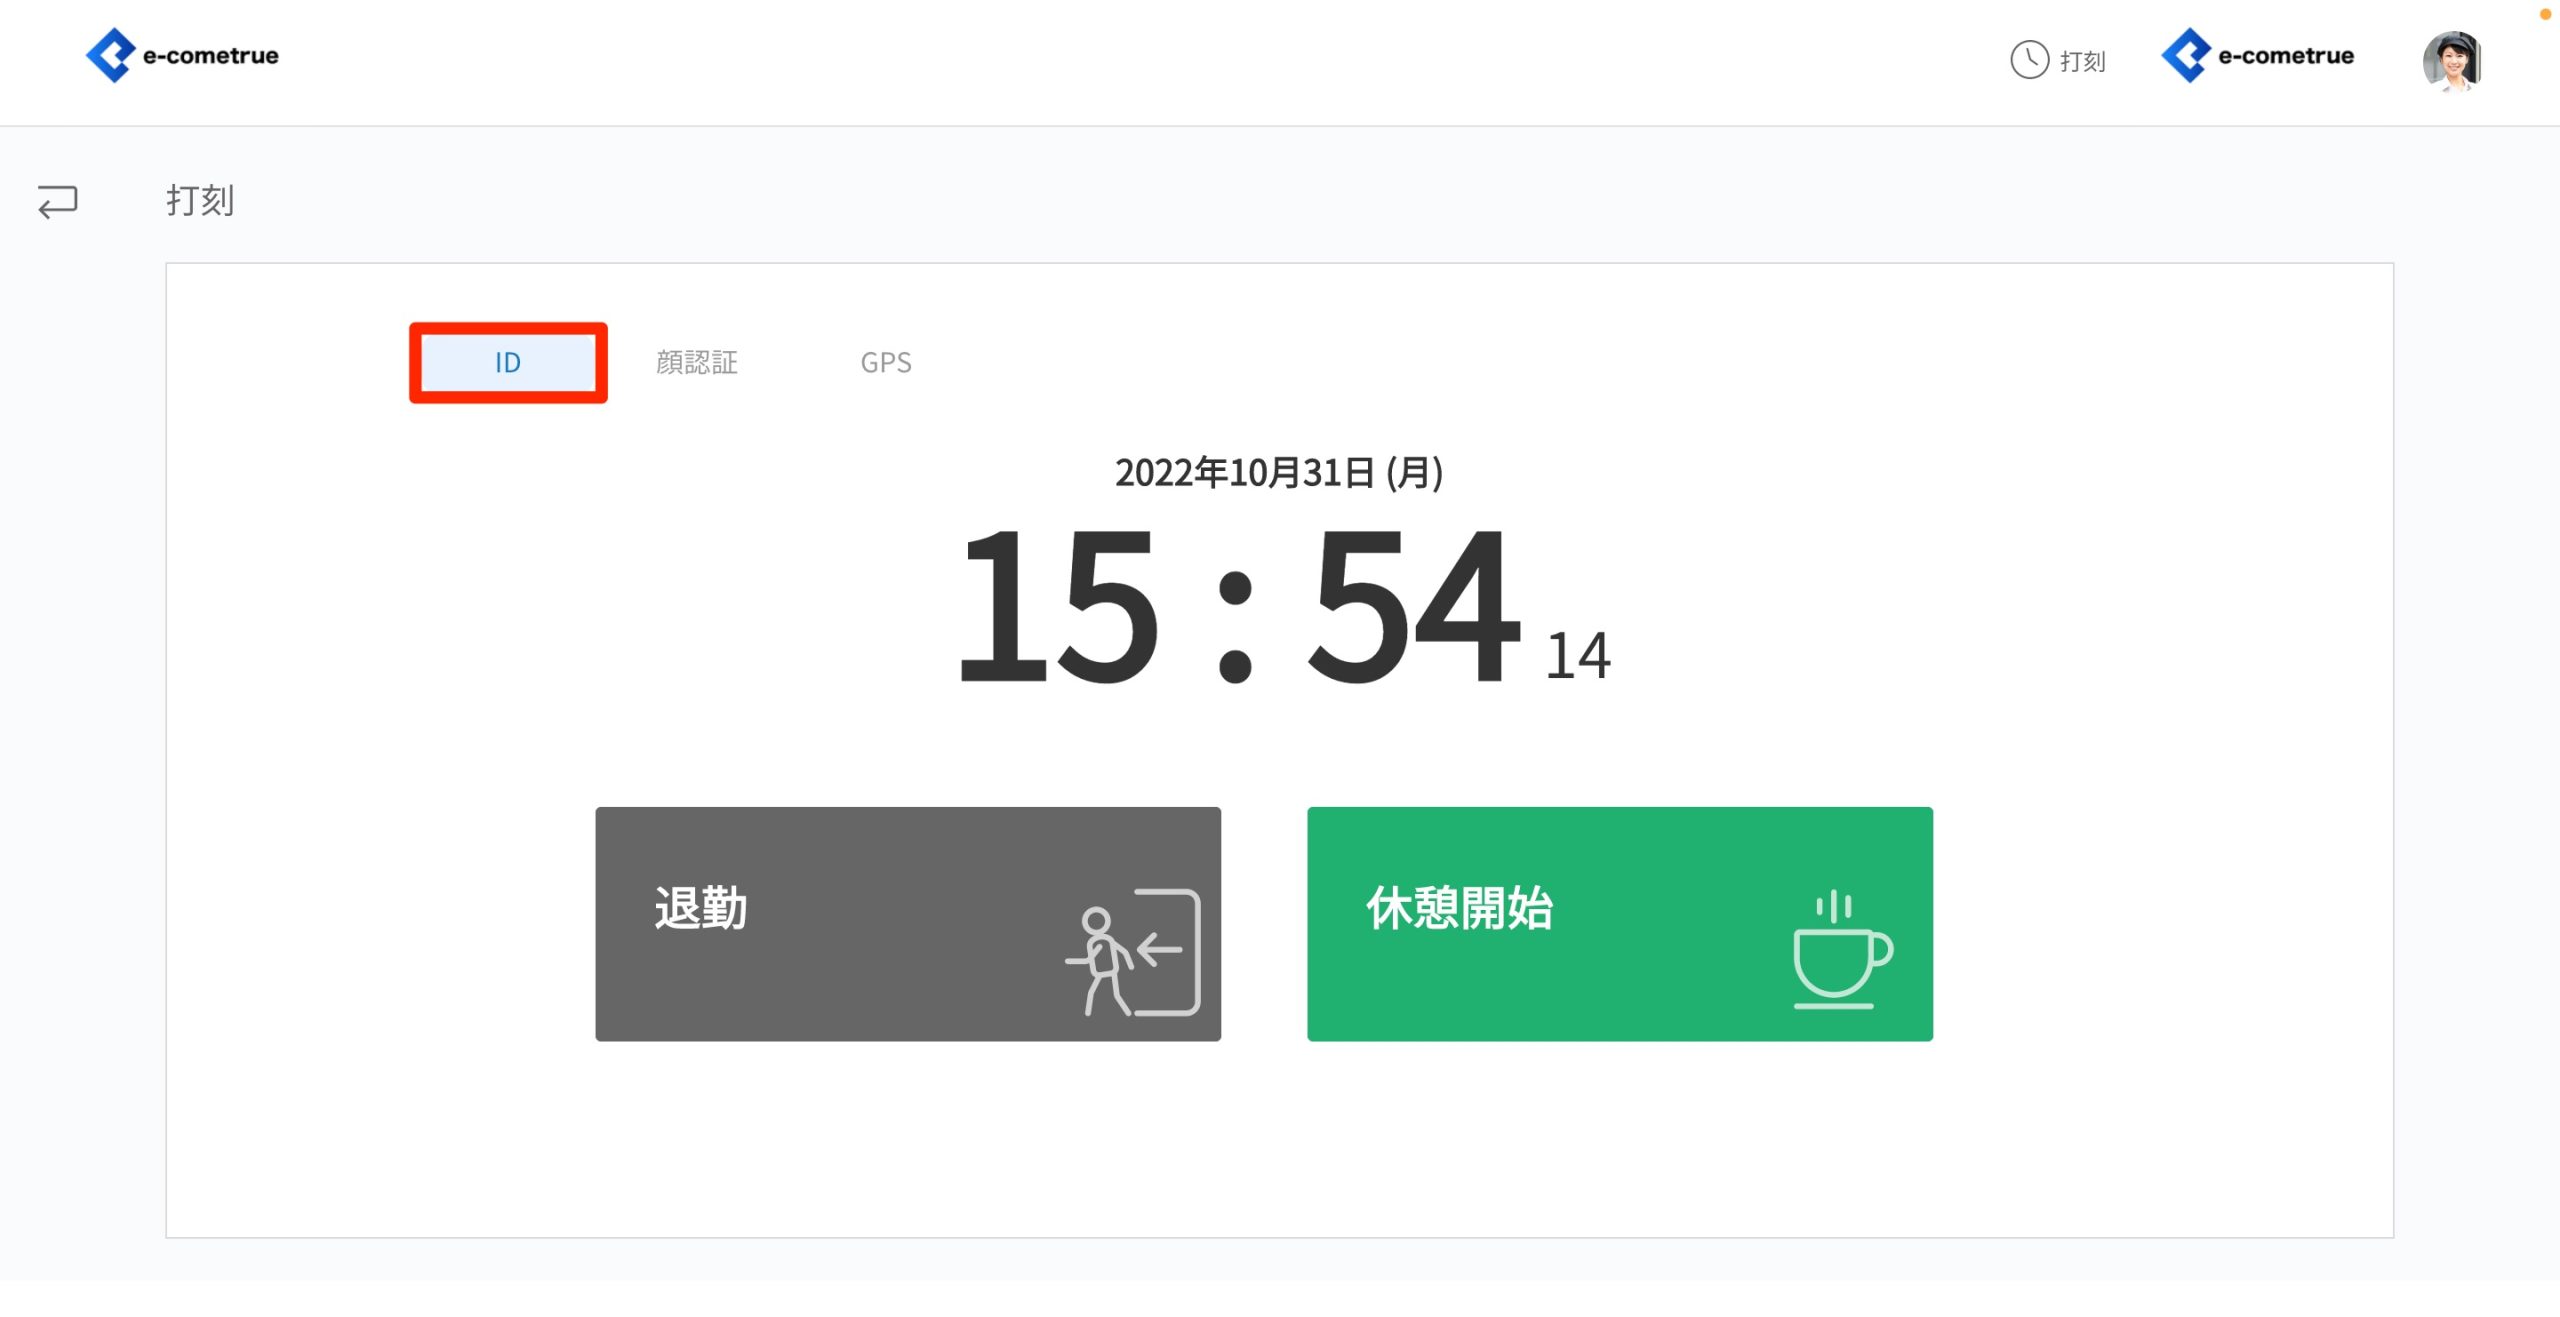
Task: Click the steaming coffee cup icon
Action: [x=1841, y=950]
